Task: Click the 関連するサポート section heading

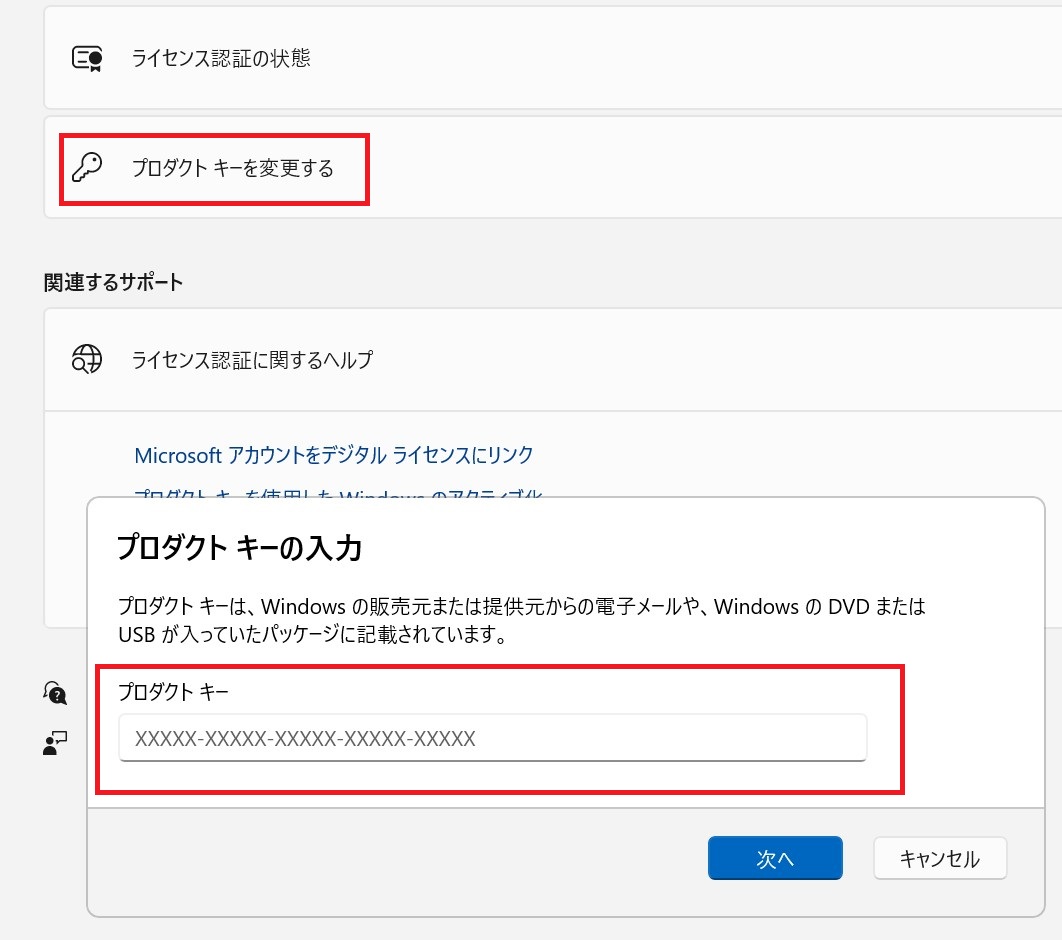Action: click(113, 282)
